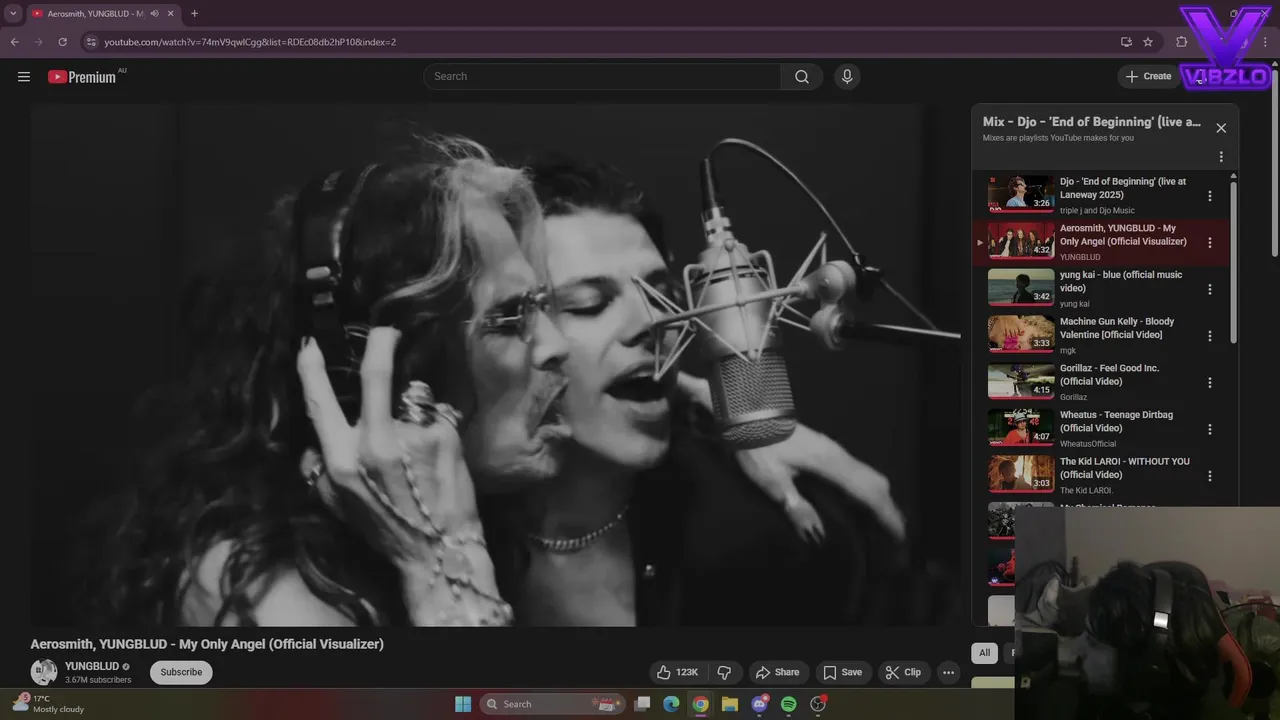Open the YouTube guide hamburger menu
1280x720 pixels.
point(24,77)
